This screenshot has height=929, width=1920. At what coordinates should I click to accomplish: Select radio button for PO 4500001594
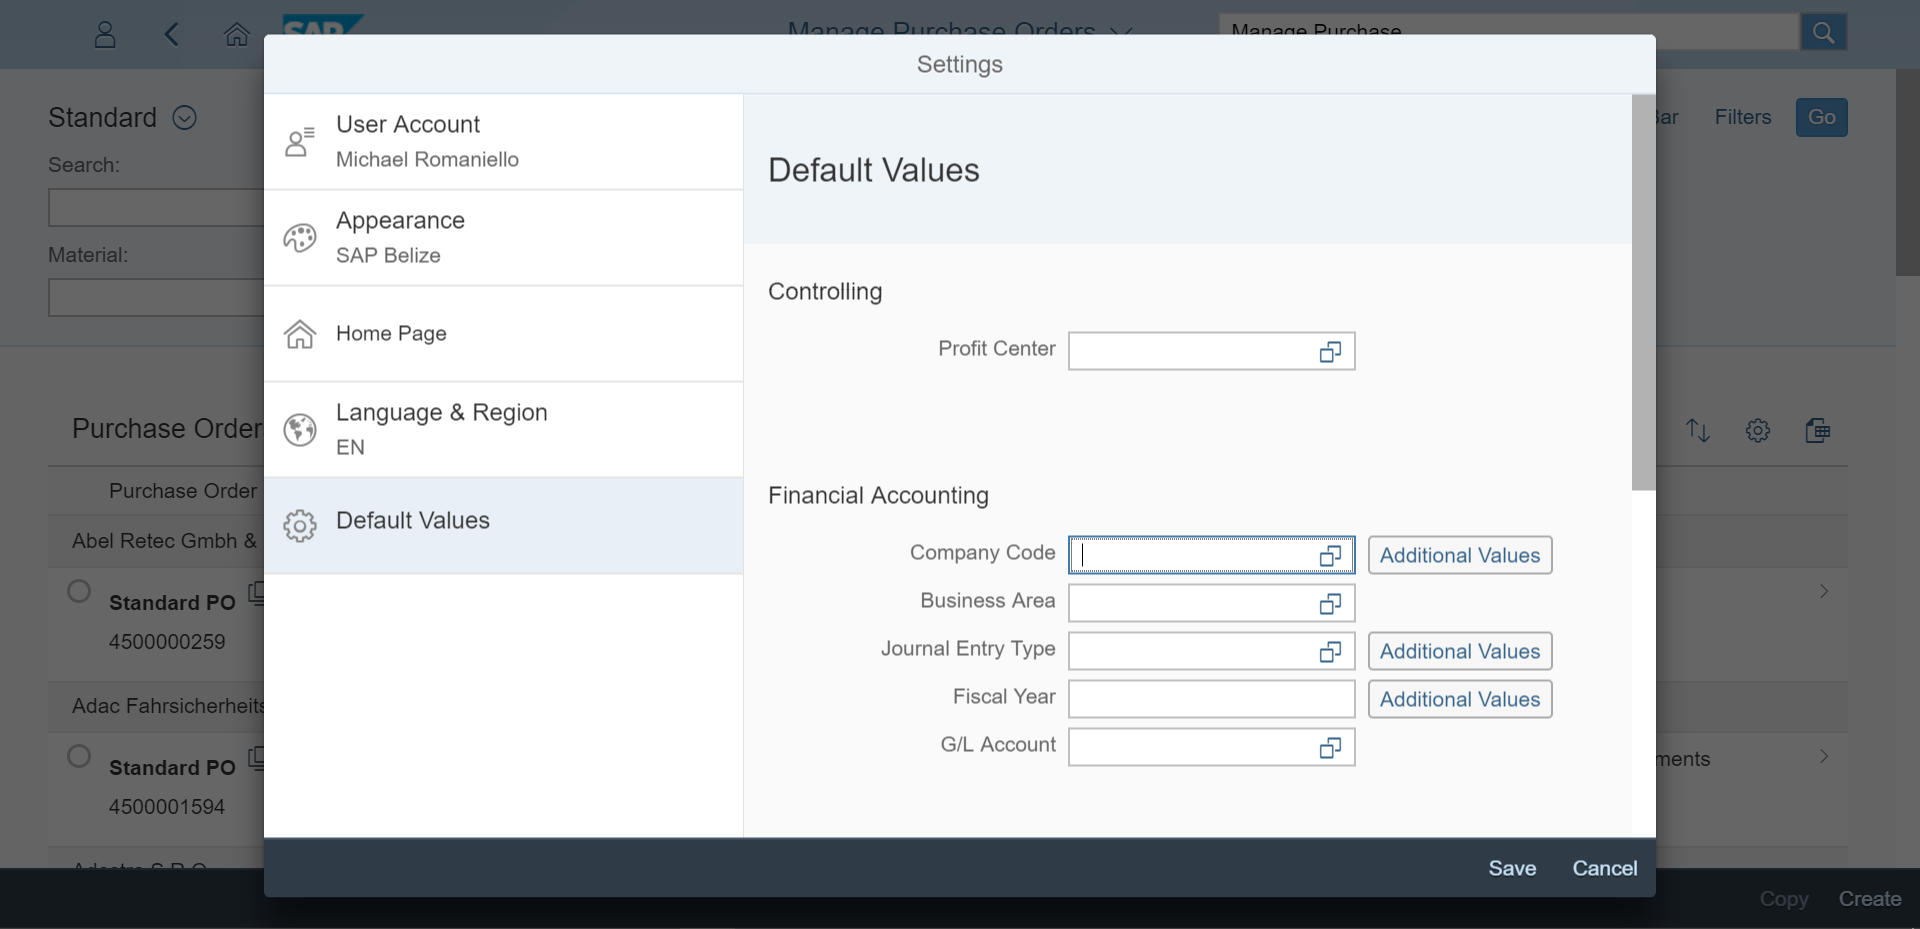79,756
